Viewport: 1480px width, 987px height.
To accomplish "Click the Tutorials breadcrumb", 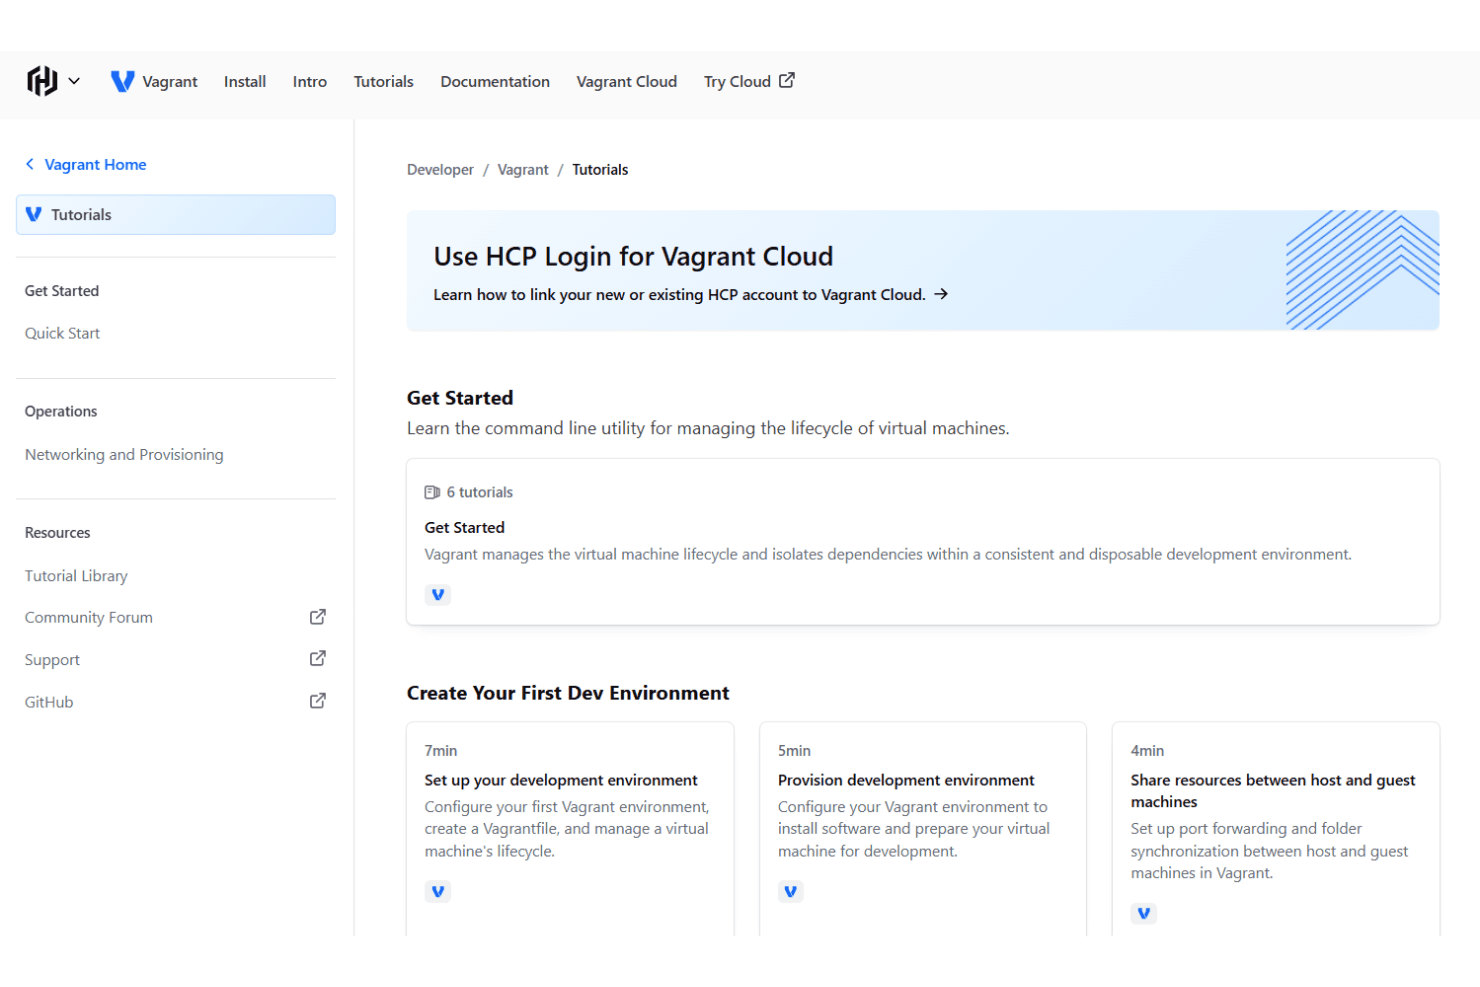I will click(x=600, y=170).
